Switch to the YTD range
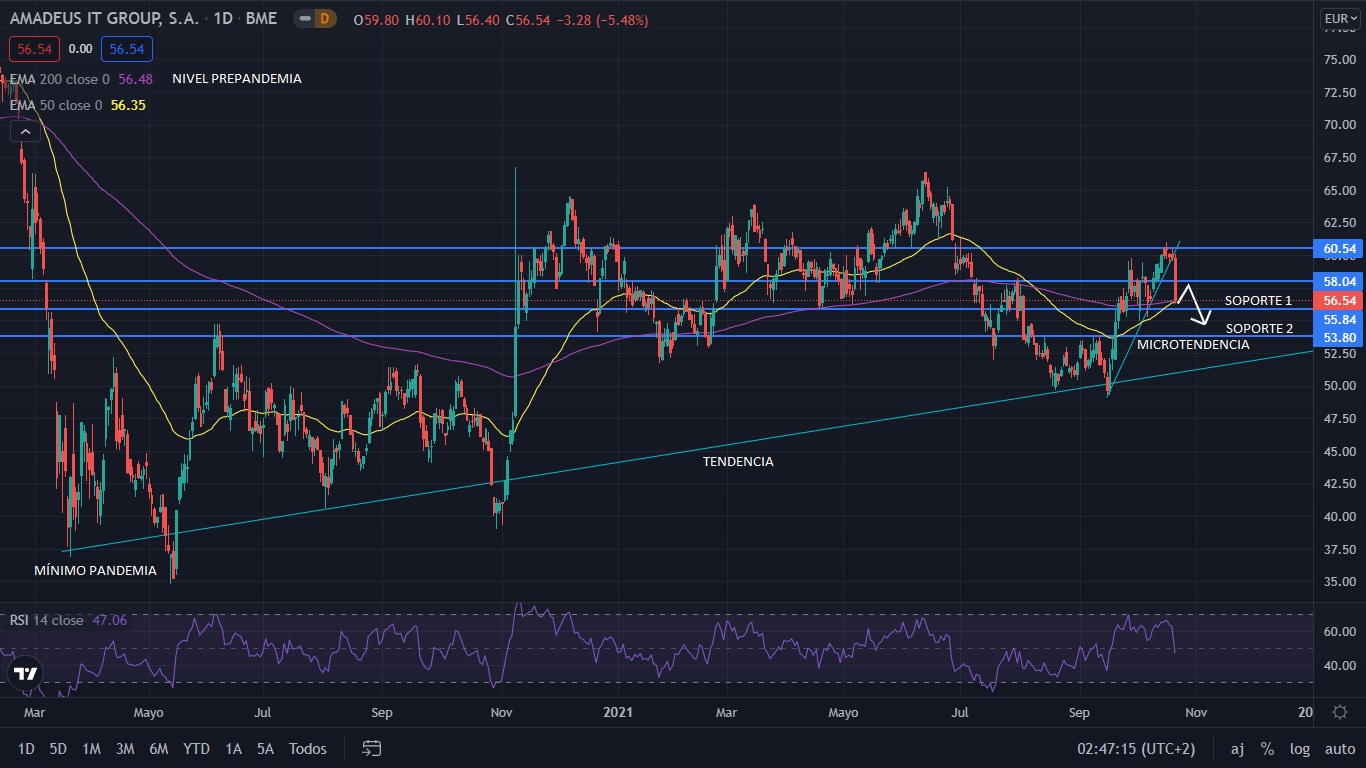 click(196, 748)
